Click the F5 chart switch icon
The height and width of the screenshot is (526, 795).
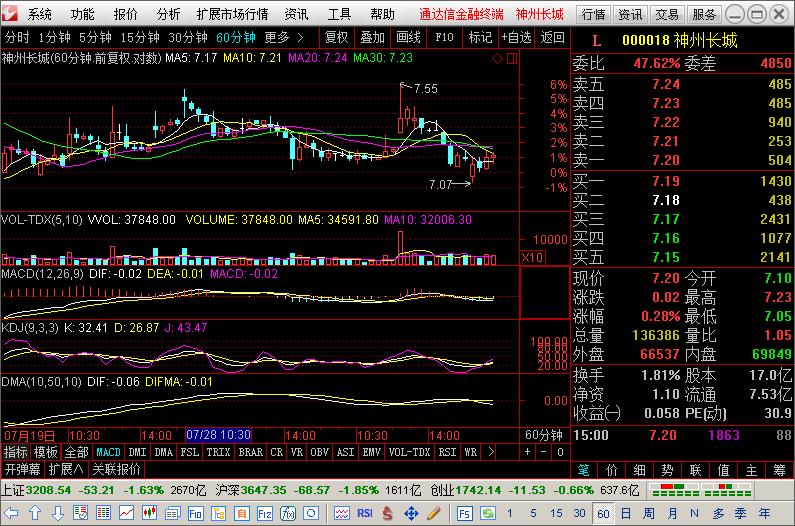pyautogui.click(x=465, y=513)
